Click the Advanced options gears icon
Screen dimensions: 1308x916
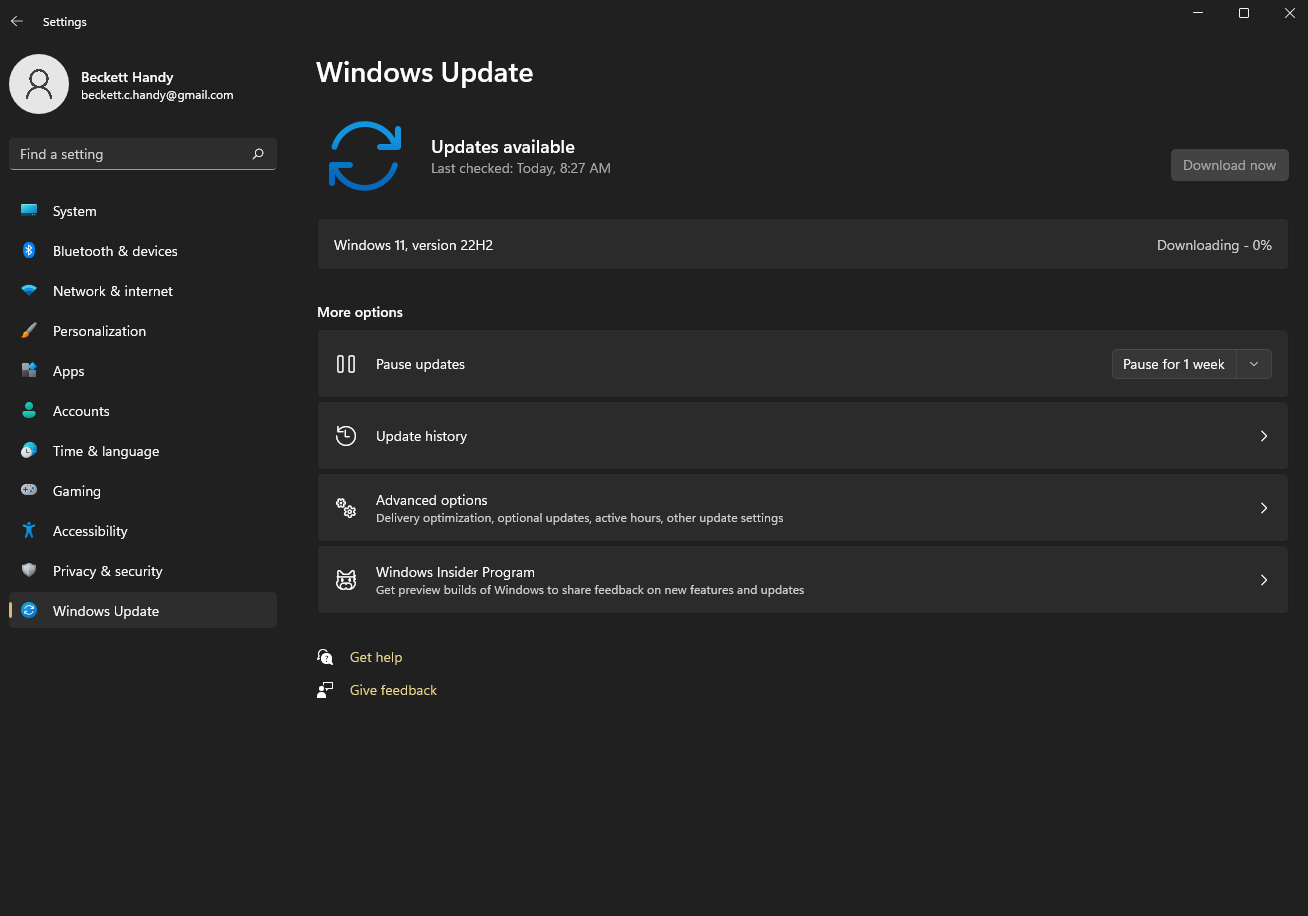click(x=346, y=508)
